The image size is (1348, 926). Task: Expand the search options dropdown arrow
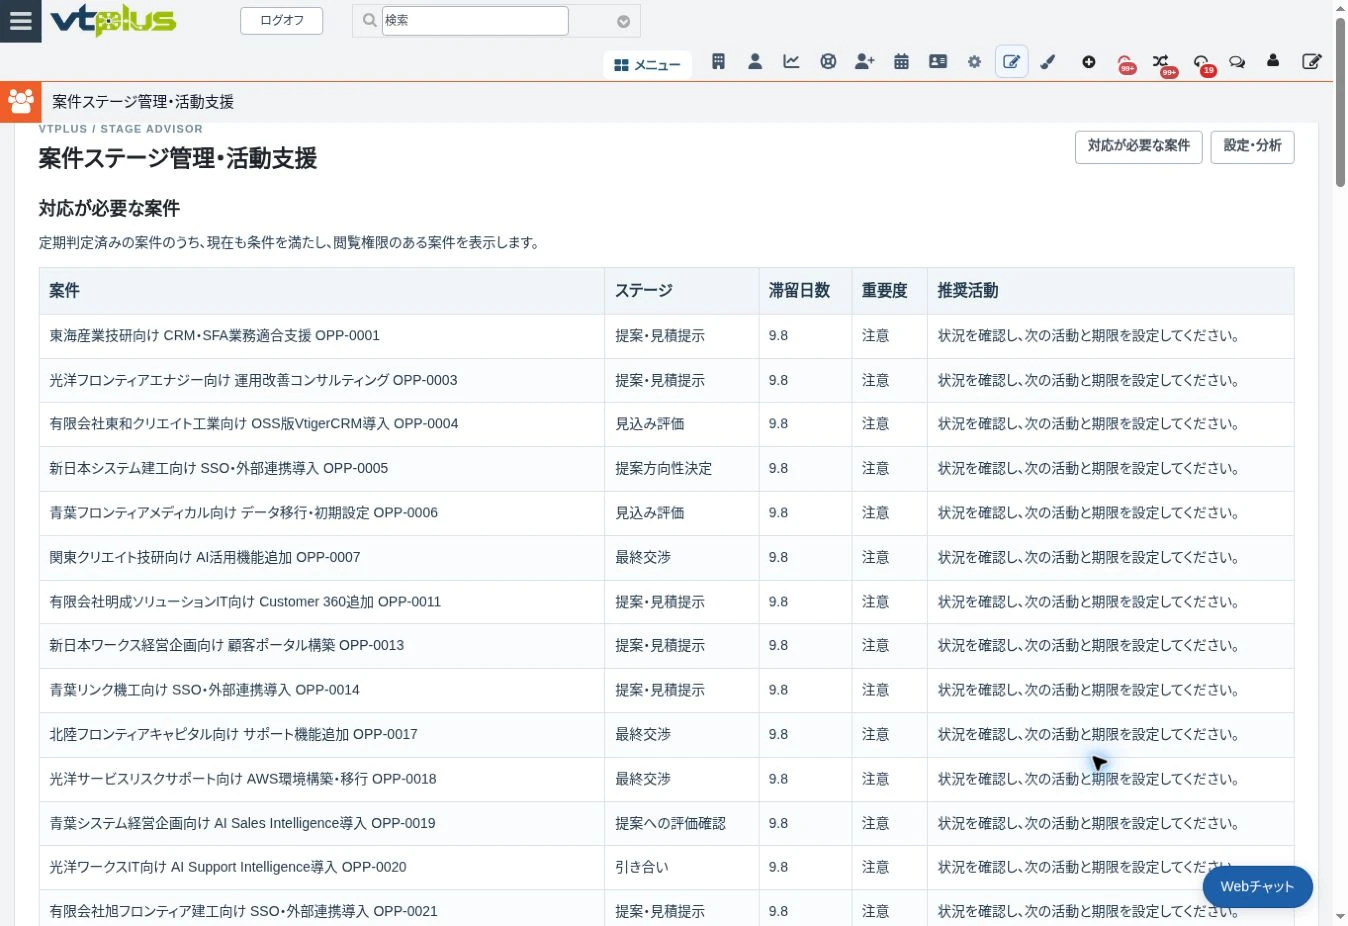[623, 21]
